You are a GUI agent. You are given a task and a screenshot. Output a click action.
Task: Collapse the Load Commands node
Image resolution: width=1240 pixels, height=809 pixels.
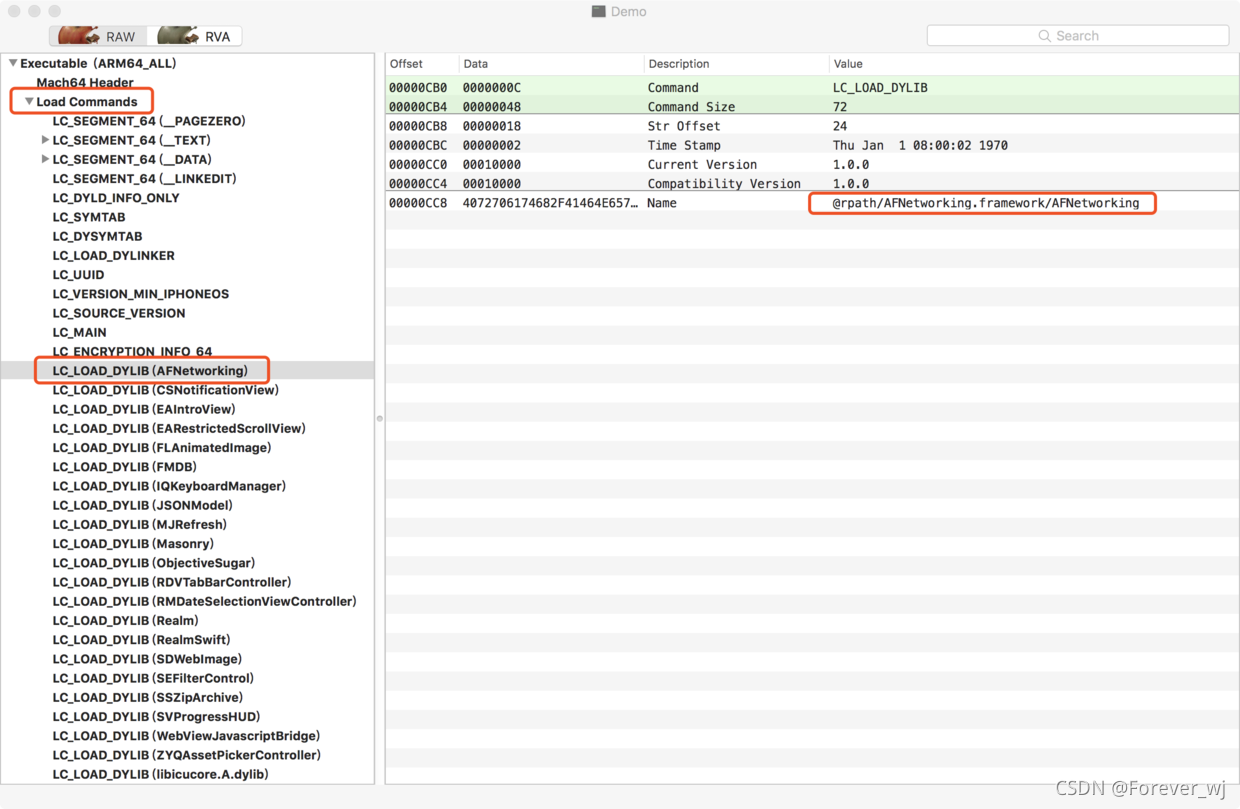click(x=29, y=102)
